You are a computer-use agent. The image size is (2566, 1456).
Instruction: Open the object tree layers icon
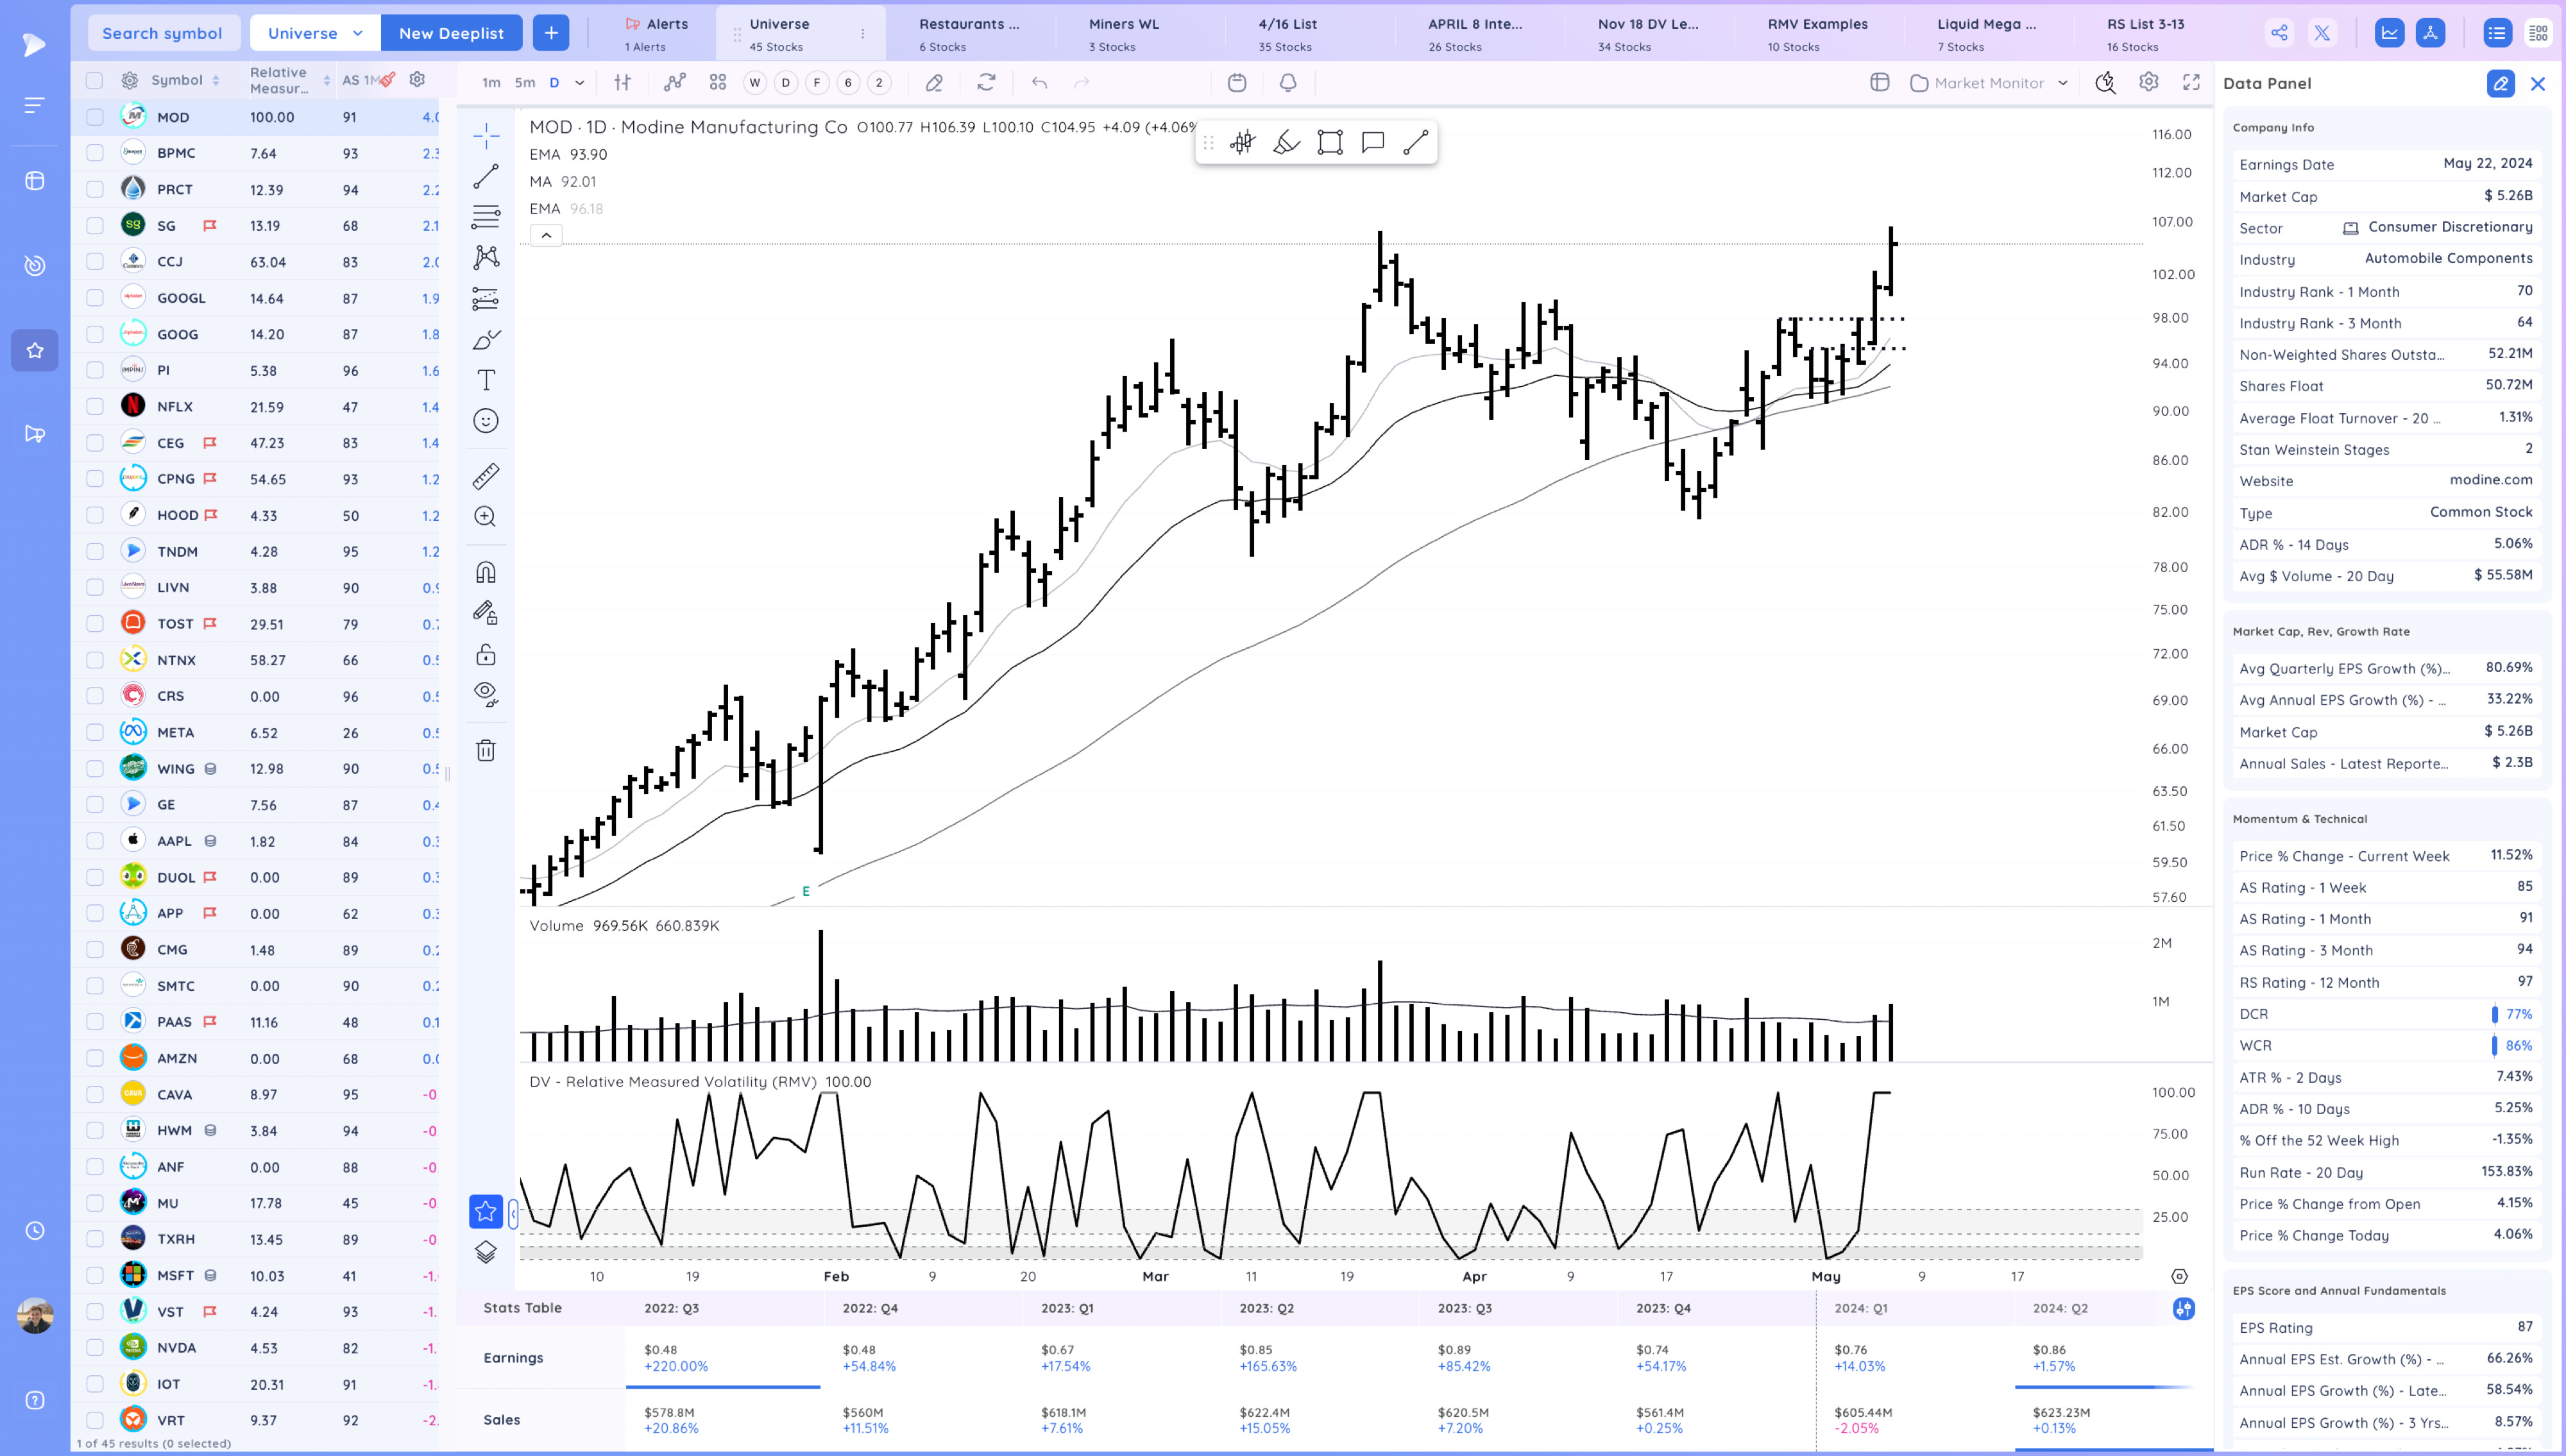pyautogui.click(x=486, y=1252)
